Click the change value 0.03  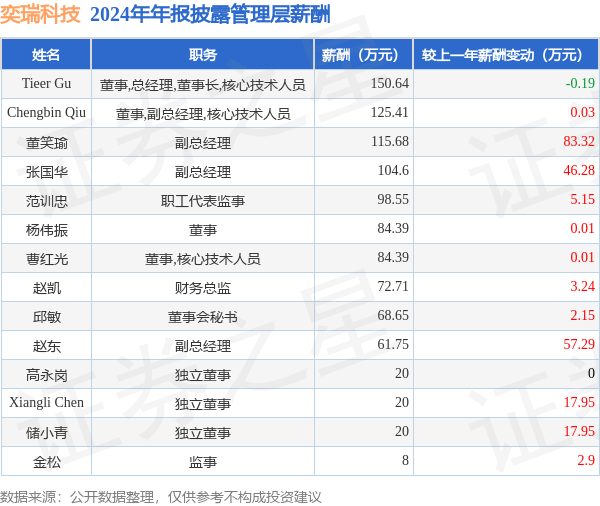tap(582, 112)
